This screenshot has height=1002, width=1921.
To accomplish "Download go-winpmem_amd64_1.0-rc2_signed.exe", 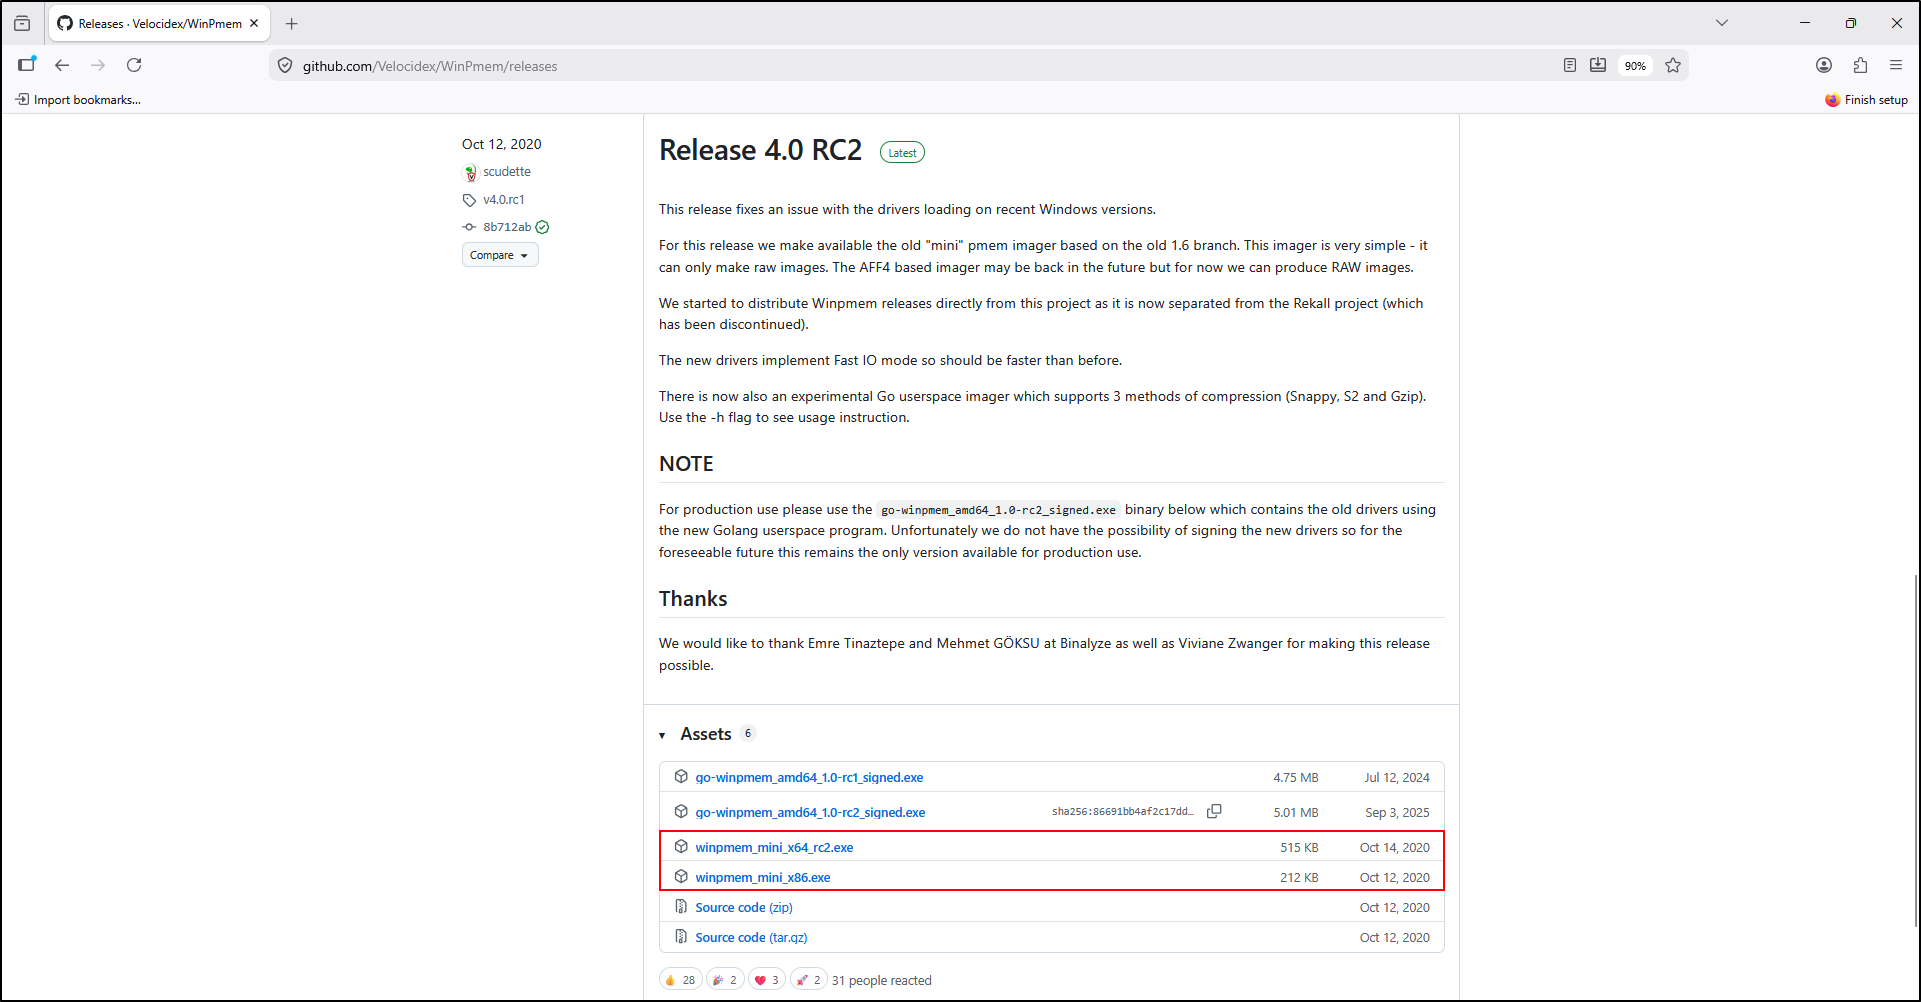I will tap(810, 812).
